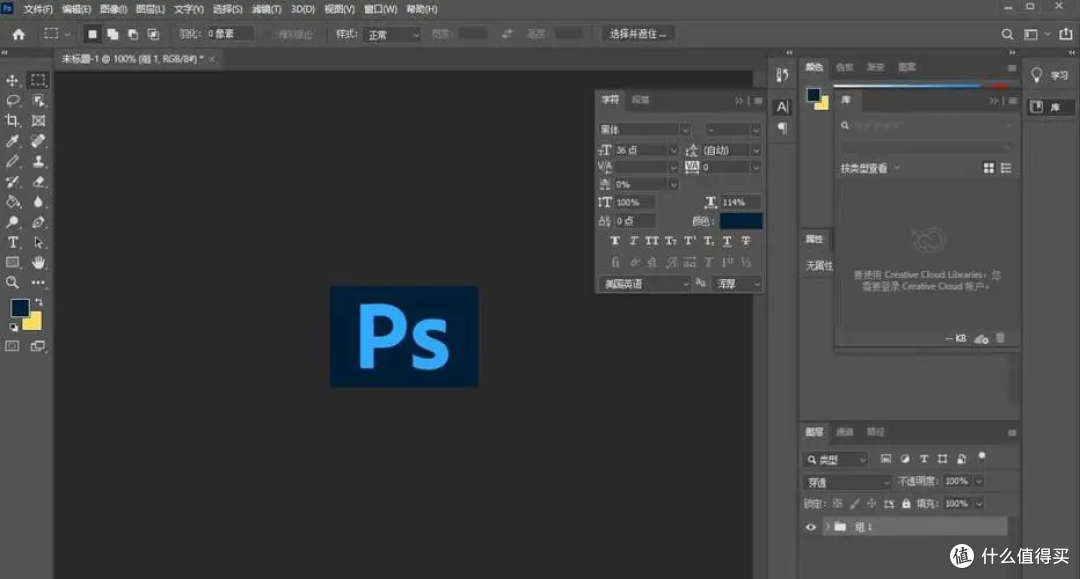Viewport: 1080px width, 579px height.
Task: Change the screen mode
Action: click(38, 346)
